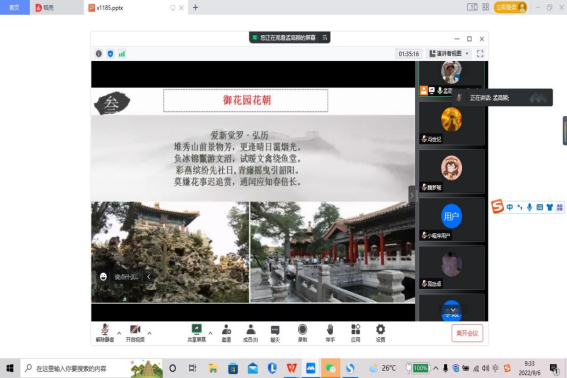Open Sogou skin shirt icon
The width and height of the screenshot is (567, 378).
coord(550,207)
